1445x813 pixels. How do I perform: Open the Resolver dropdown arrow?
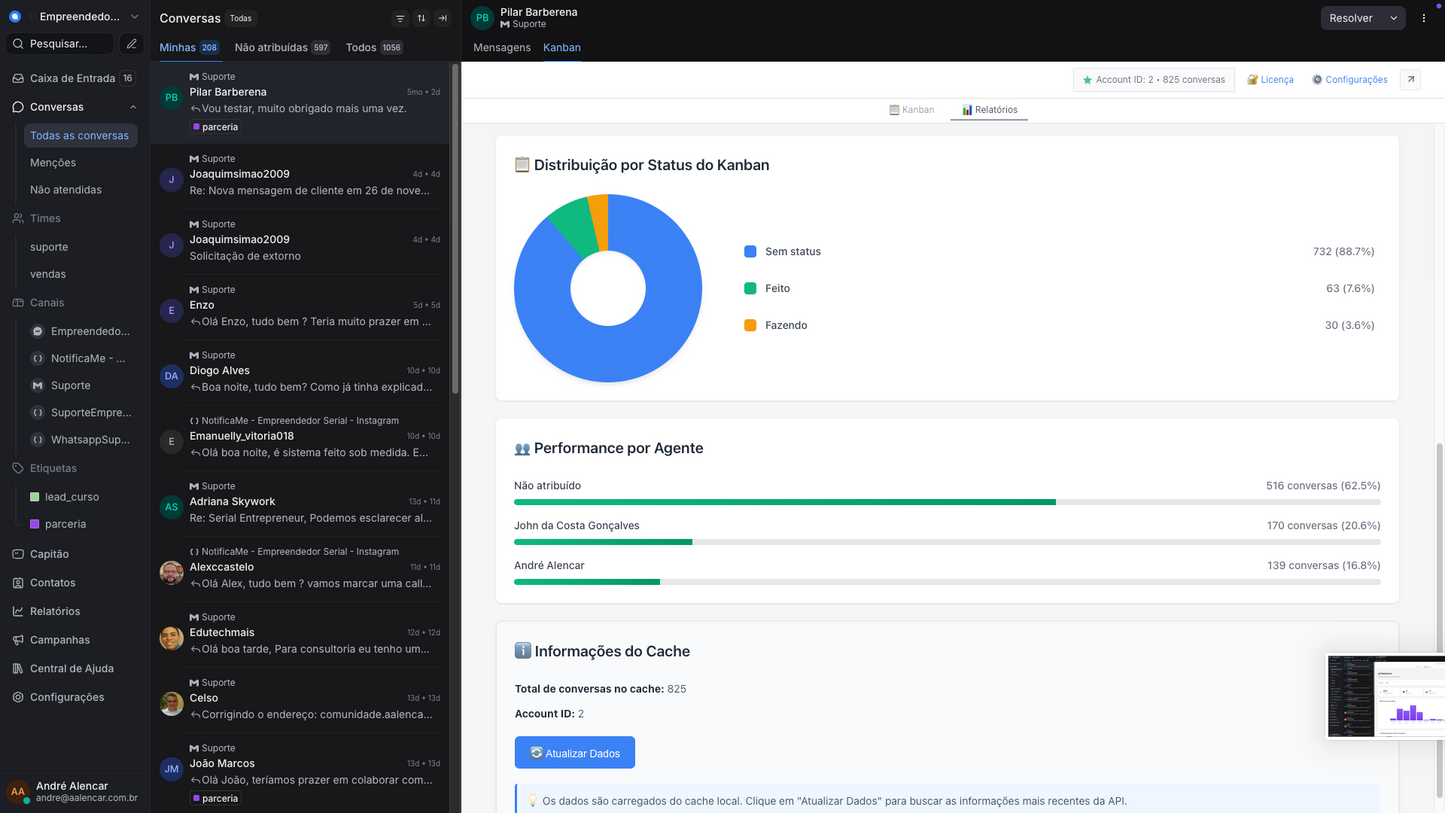point(1392,17)
